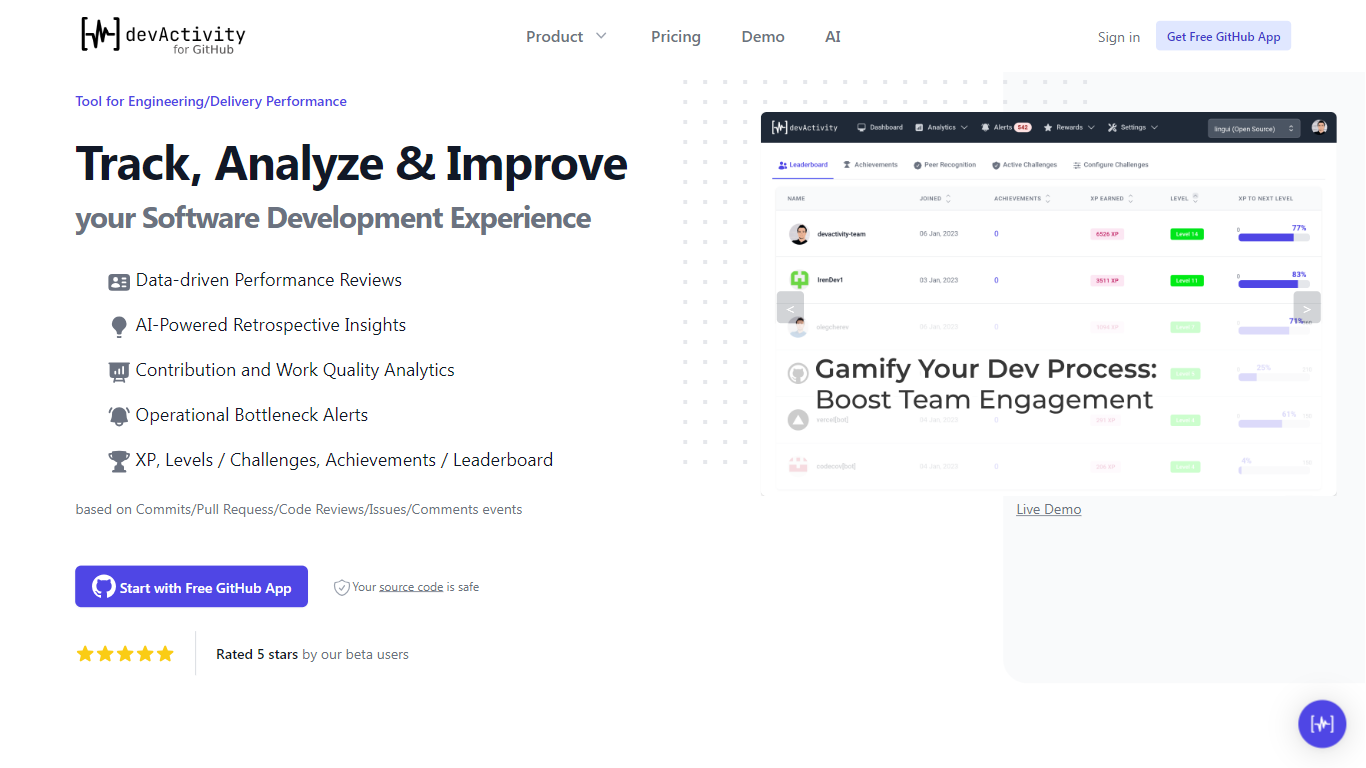1366x768 pixels.
Task: Click the Start with Free GitHub App button
Action: 191,587
